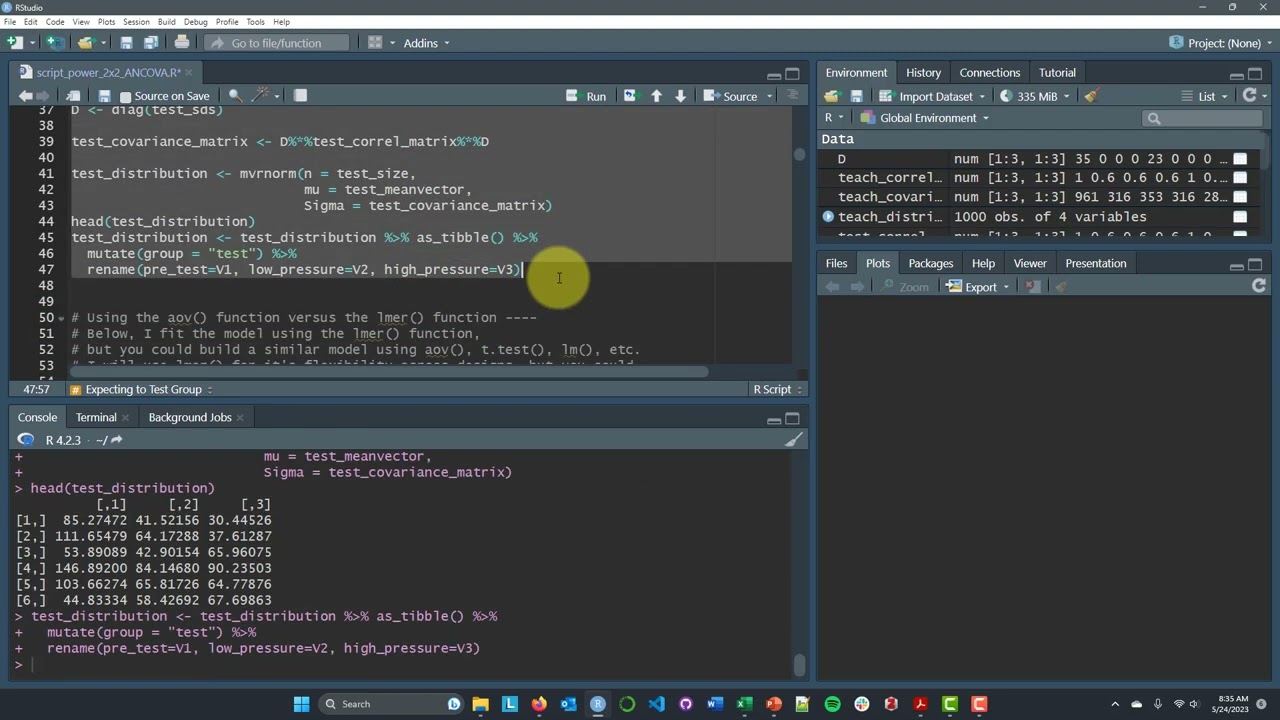
Task: Load a workspace in Environment pane
Action: [832, 96]
